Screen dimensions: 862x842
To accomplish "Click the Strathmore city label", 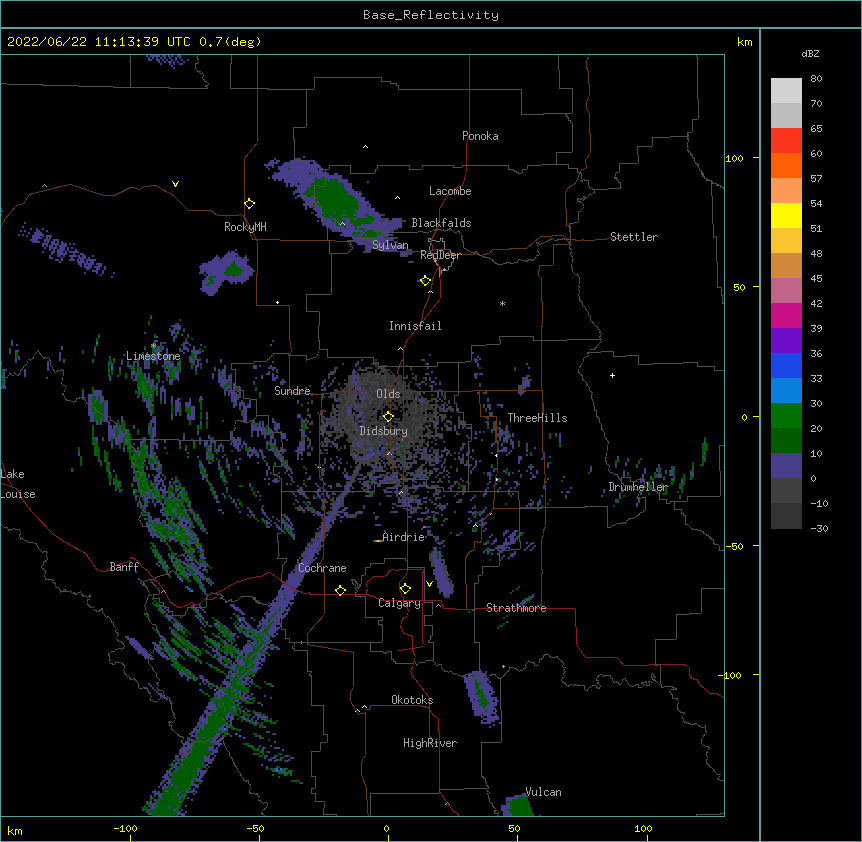I will (x=516, y=608).
